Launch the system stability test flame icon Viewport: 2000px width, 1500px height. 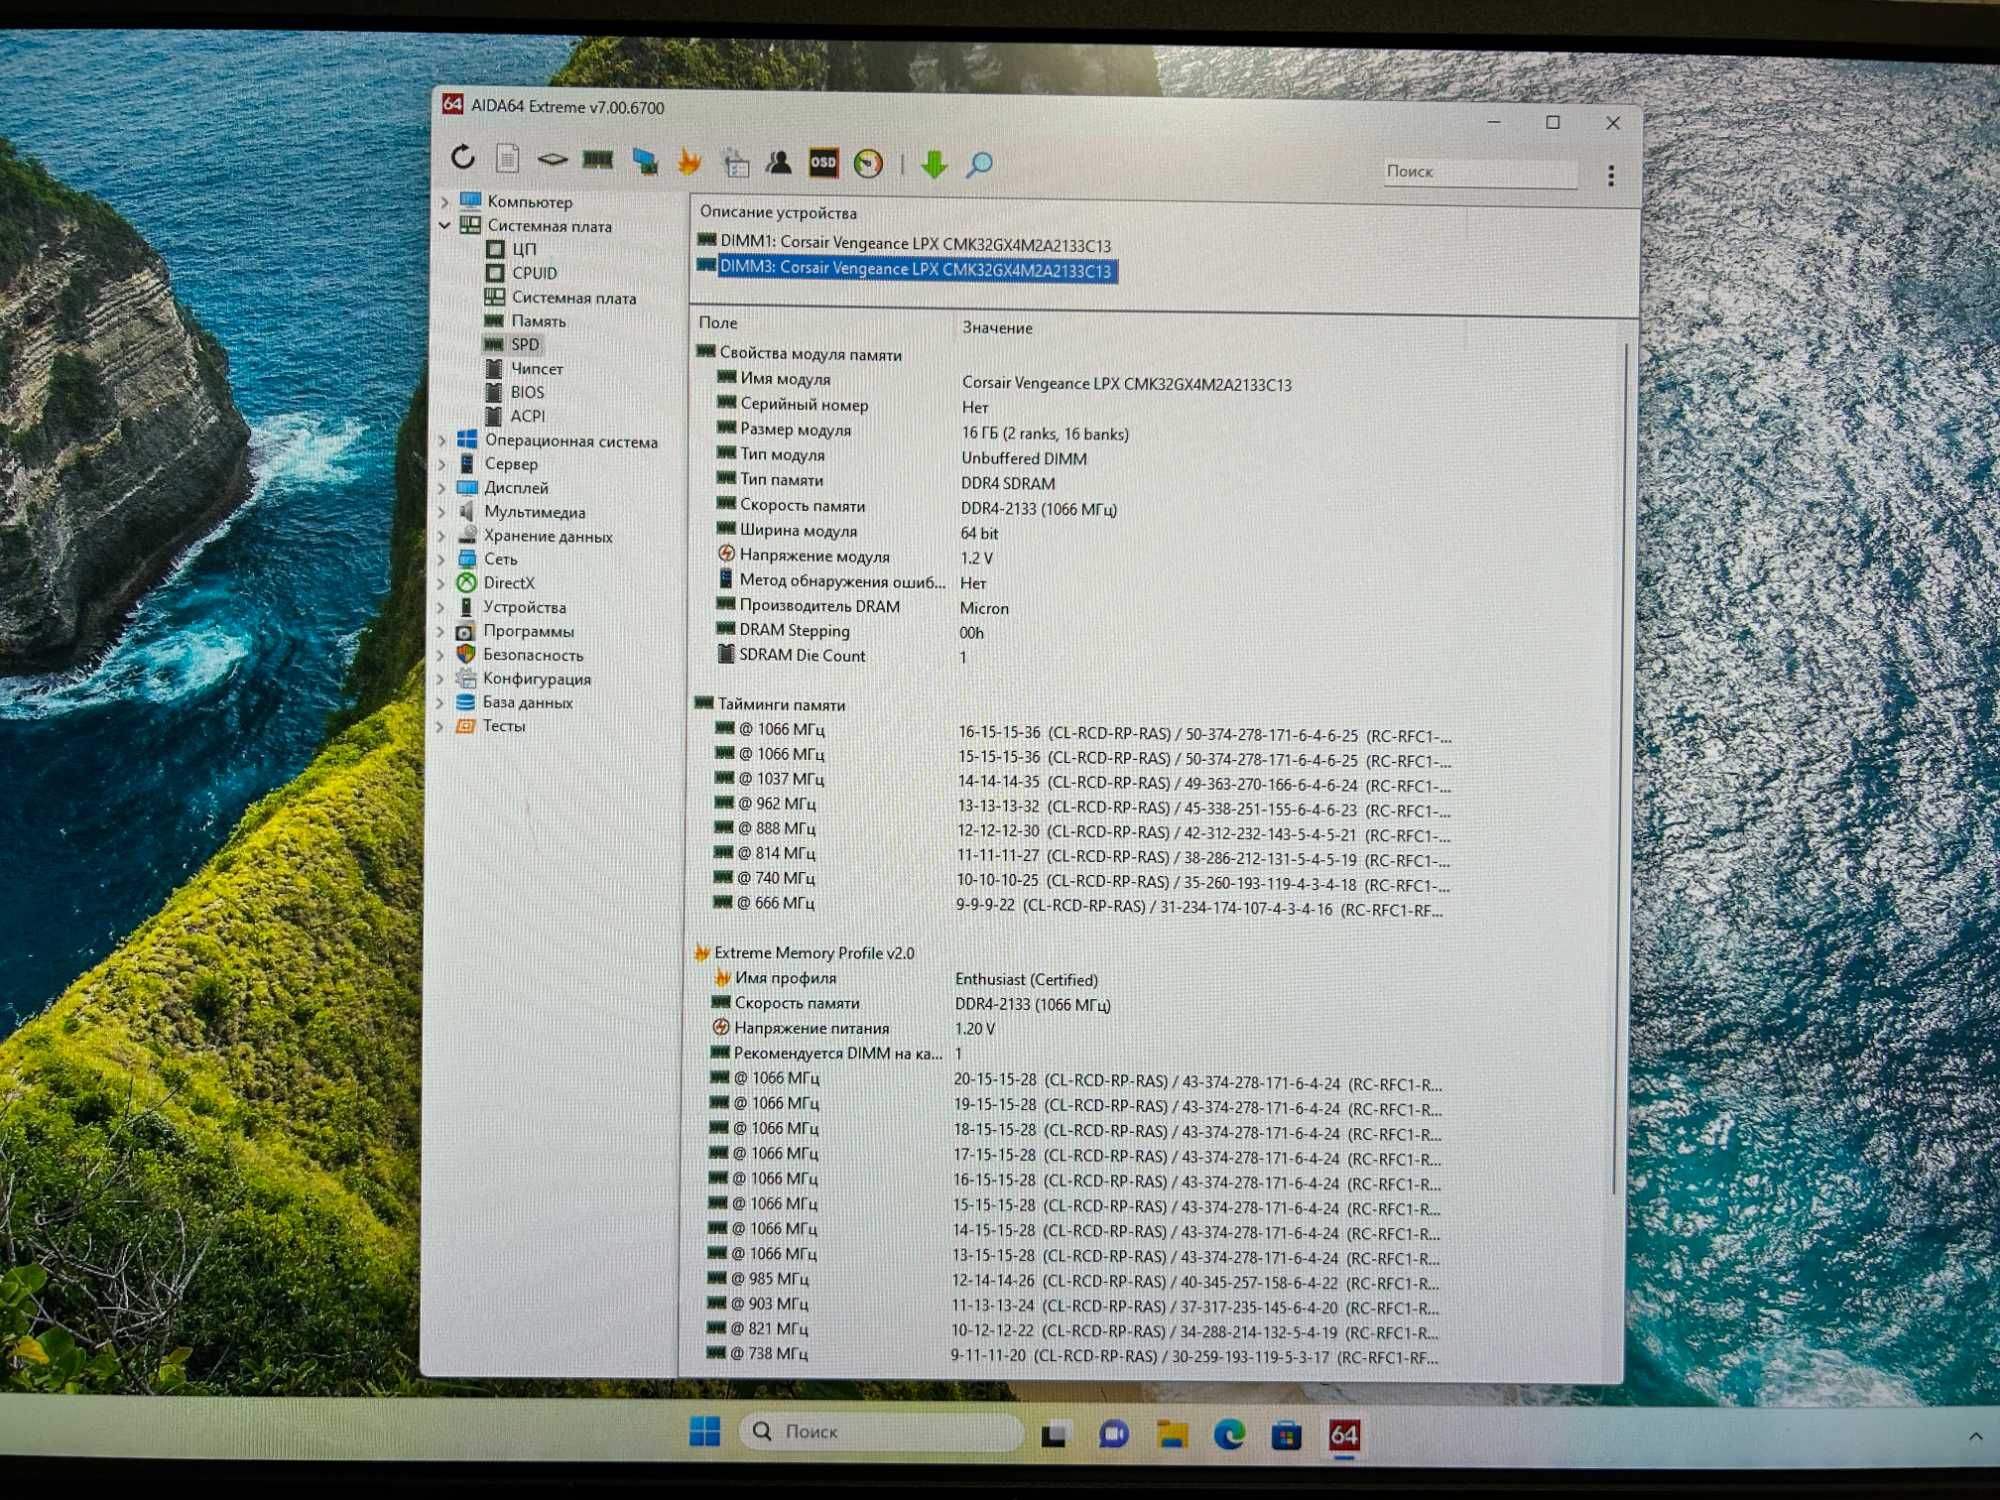point(690,161)
